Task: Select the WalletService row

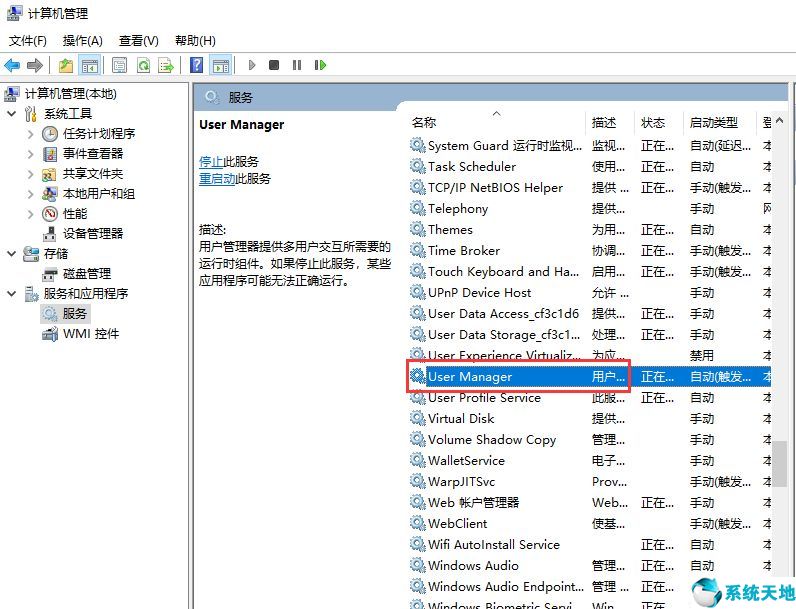Action: [x=590, y=461]
